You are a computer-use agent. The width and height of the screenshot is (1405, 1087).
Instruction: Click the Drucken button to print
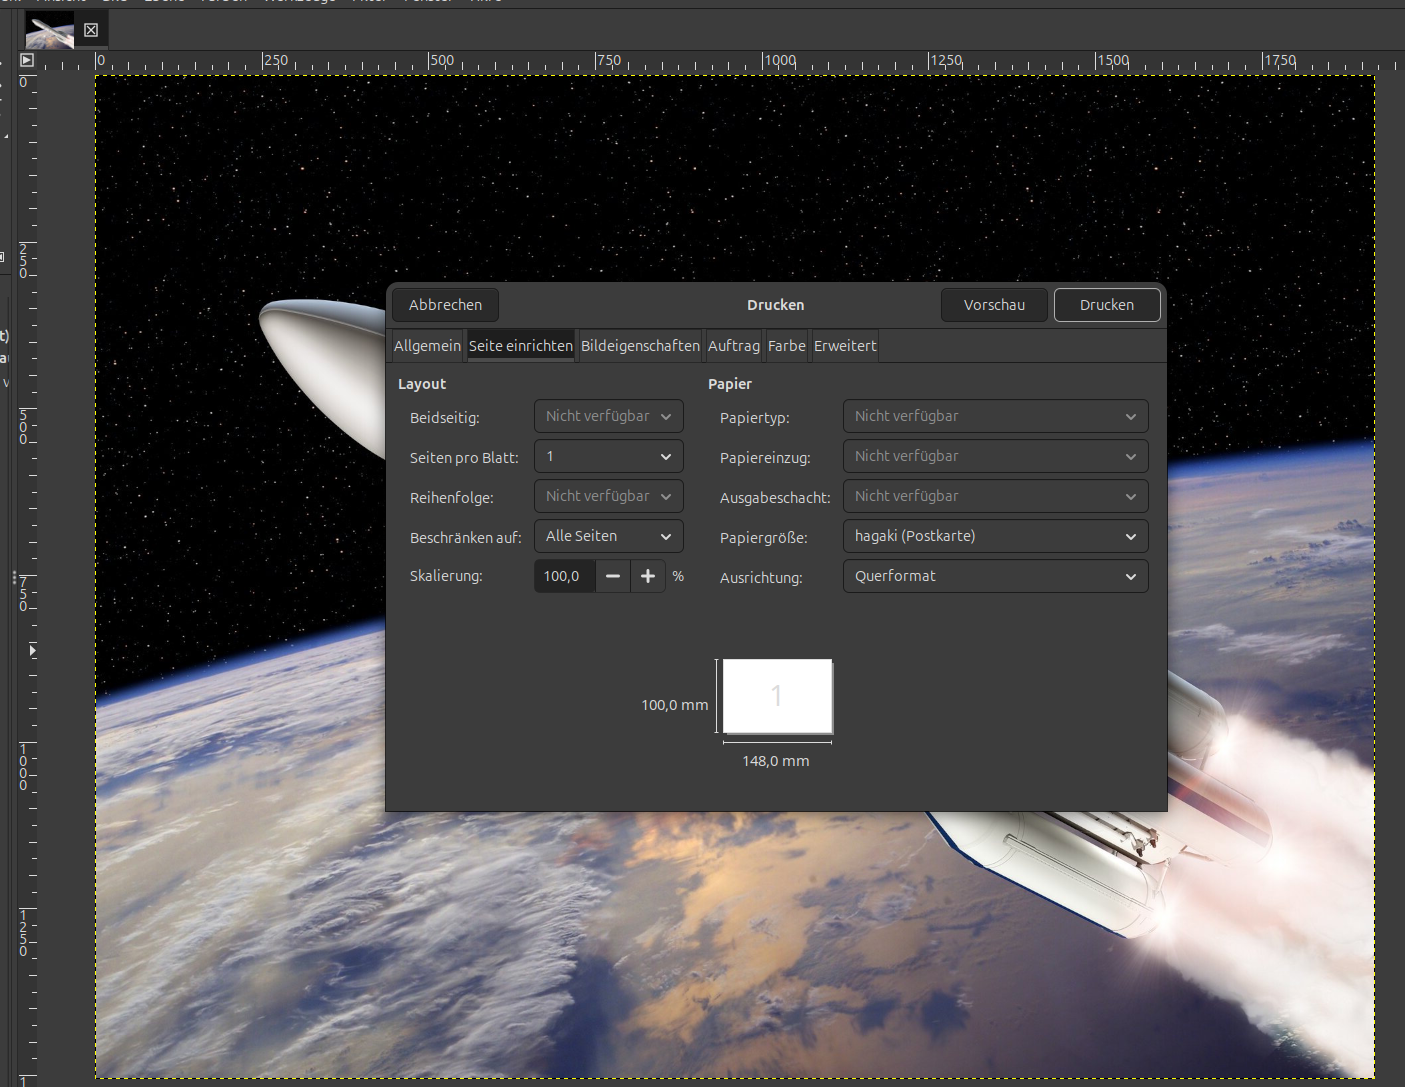click(x=1106, y=305)
